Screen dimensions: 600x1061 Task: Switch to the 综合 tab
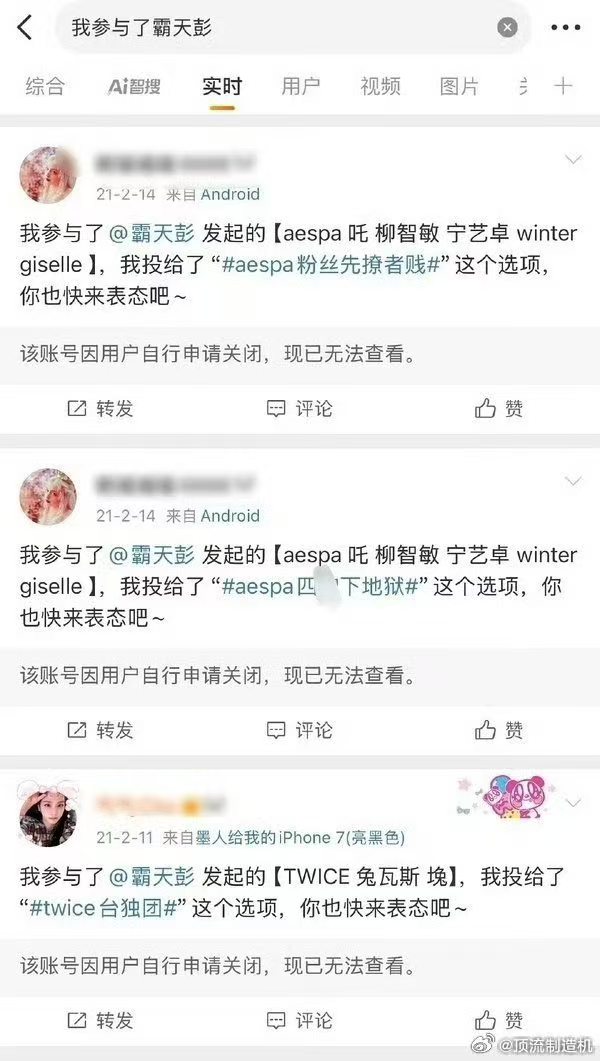(x=45, y=86)
